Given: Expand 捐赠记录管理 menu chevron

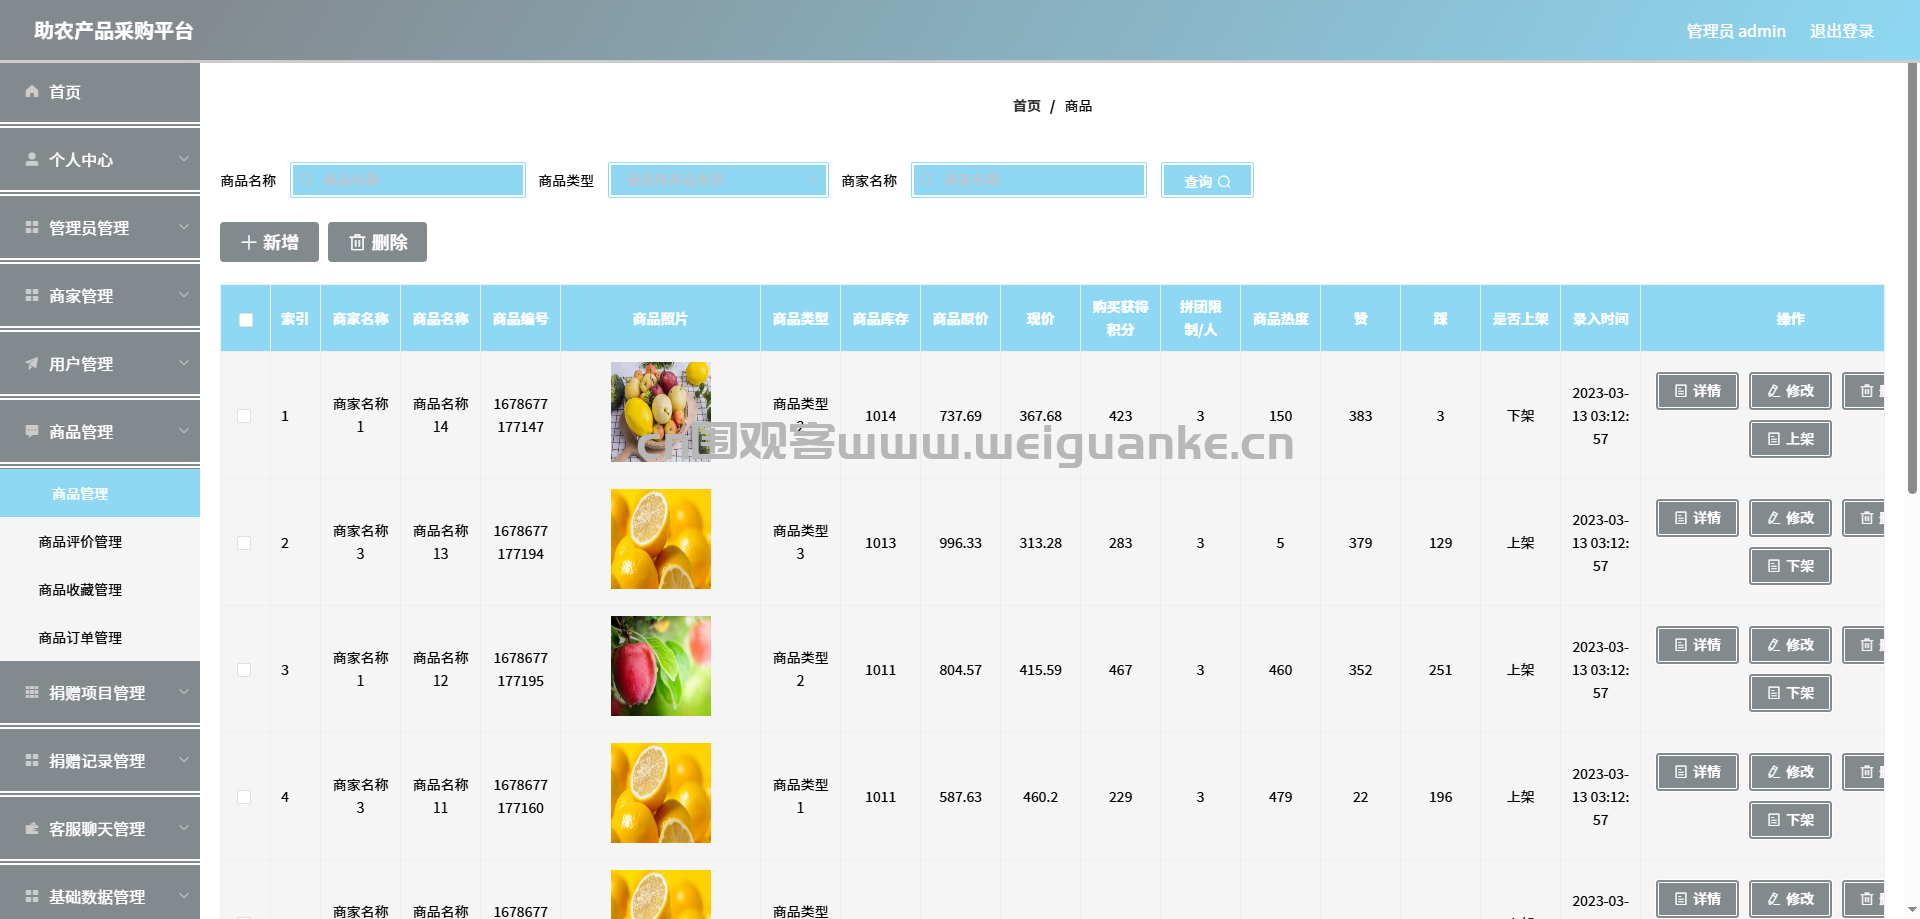Looking at the screenshot, I should pos(184,759).
